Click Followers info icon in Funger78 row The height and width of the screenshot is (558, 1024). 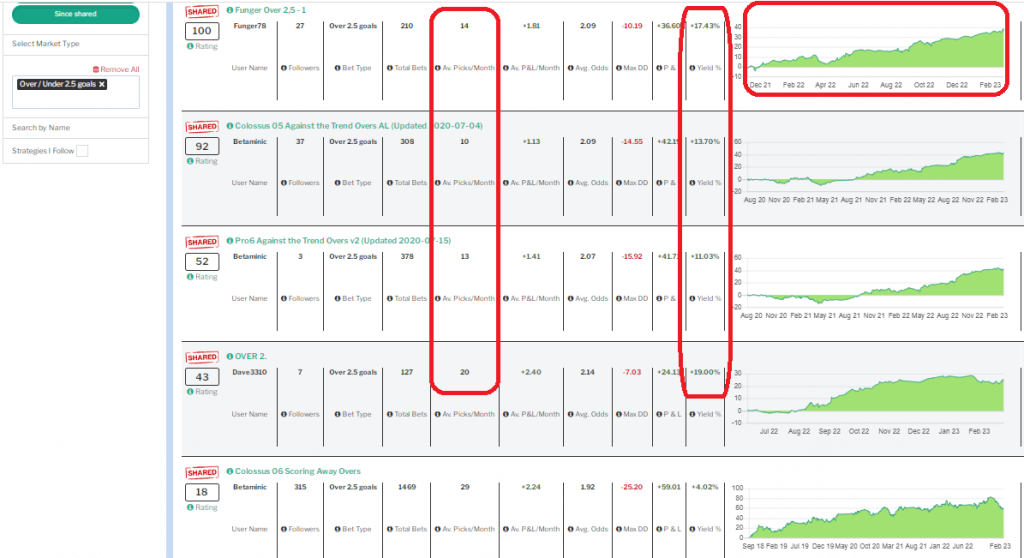[x=284, y=68]
